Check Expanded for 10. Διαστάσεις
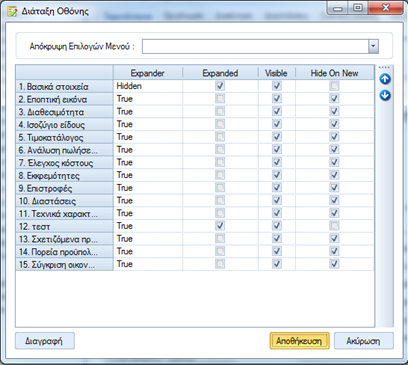The width and height of the screenshot is (408, 365). (220, 200)
